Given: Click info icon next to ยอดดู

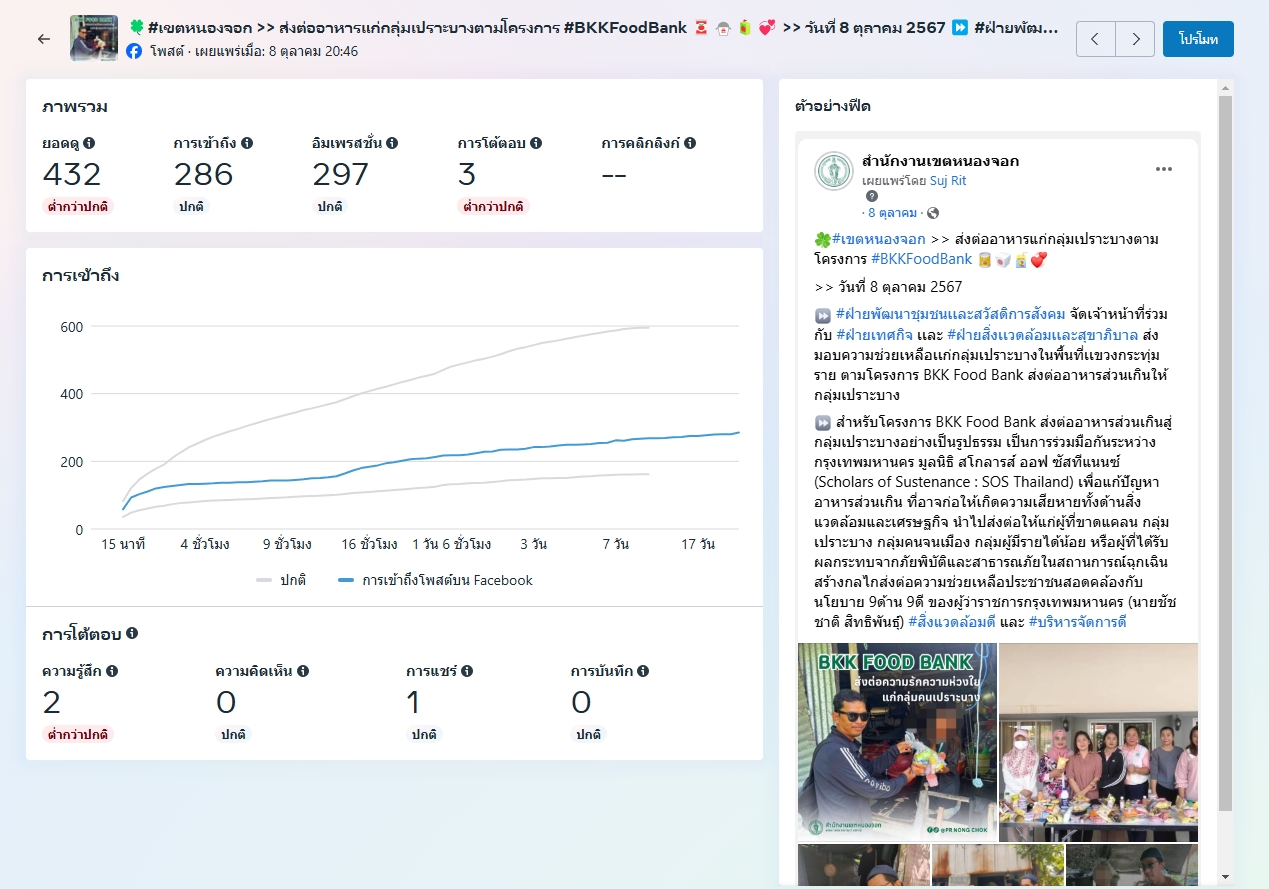Looking at the screenshot, I should 89,143.
